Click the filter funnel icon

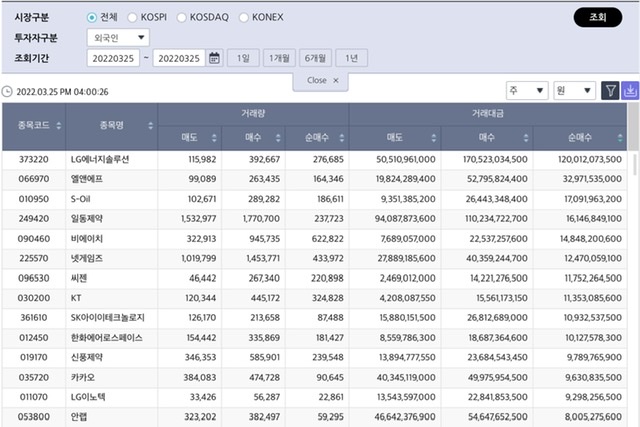click(x=610, y=91)
